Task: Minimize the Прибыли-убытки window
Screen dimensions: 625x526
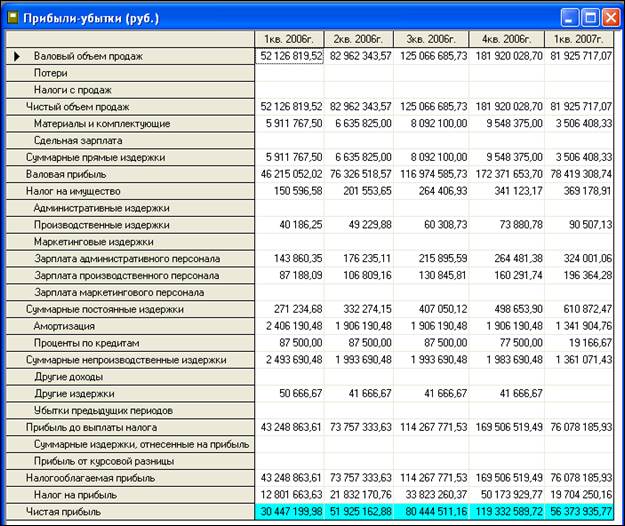Action: [x=569, y=18]
